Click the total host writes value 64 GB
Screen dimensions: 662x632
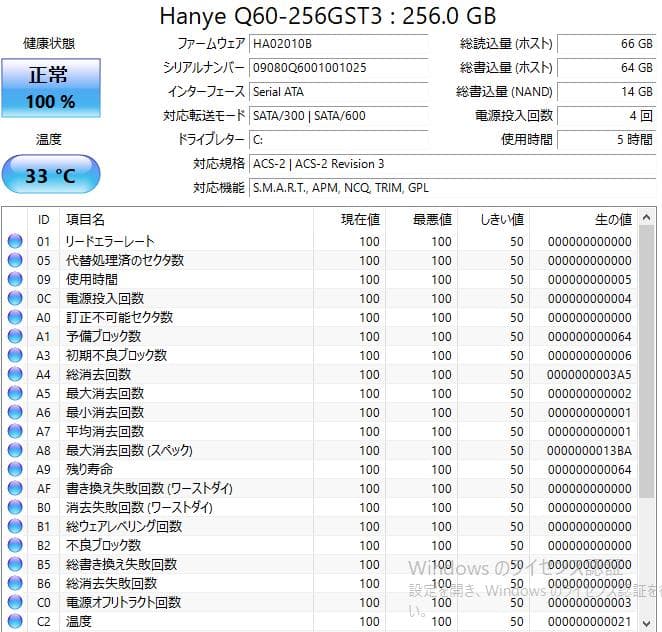606,68
